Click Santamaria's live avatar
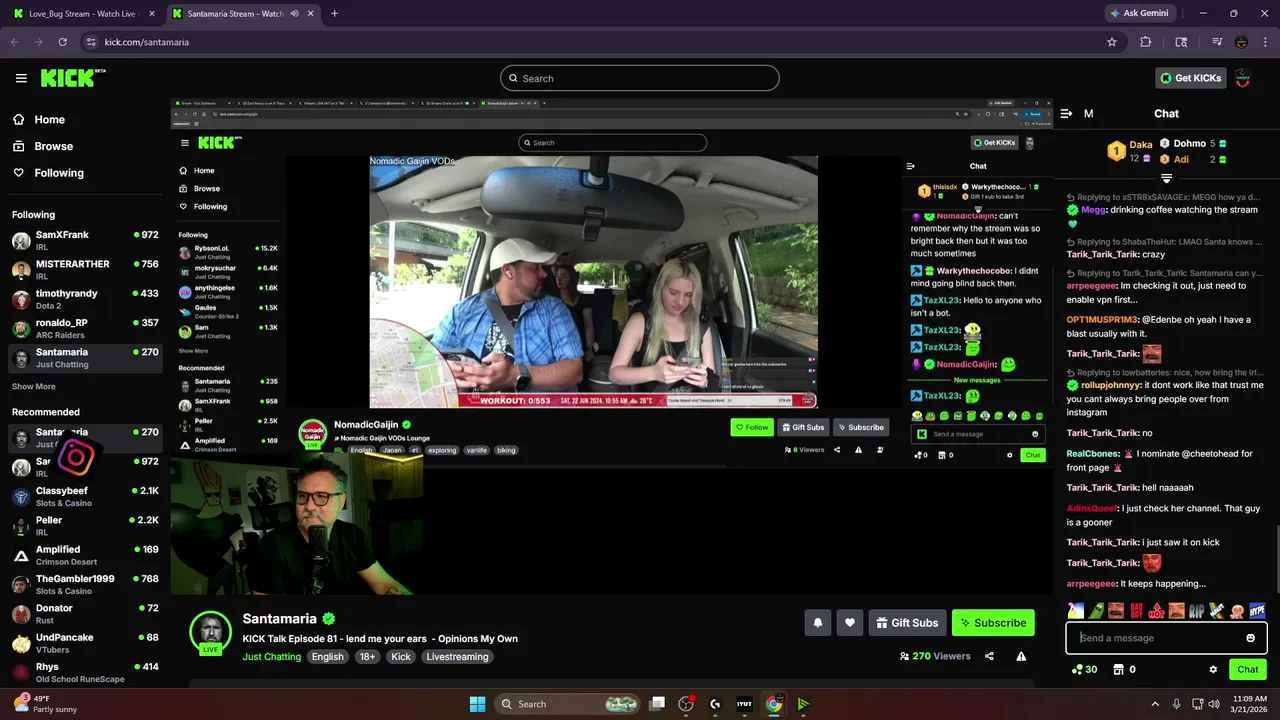The height and width of the screenshot is (720, 1280). click(211, 632)
